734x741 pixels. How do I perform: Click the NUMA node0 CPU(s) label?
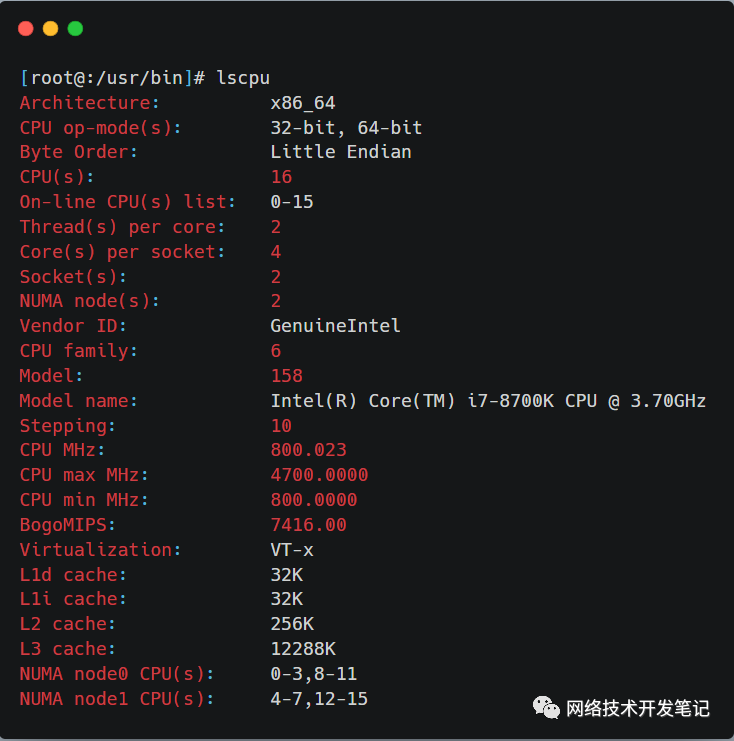(x=116, y=674)
